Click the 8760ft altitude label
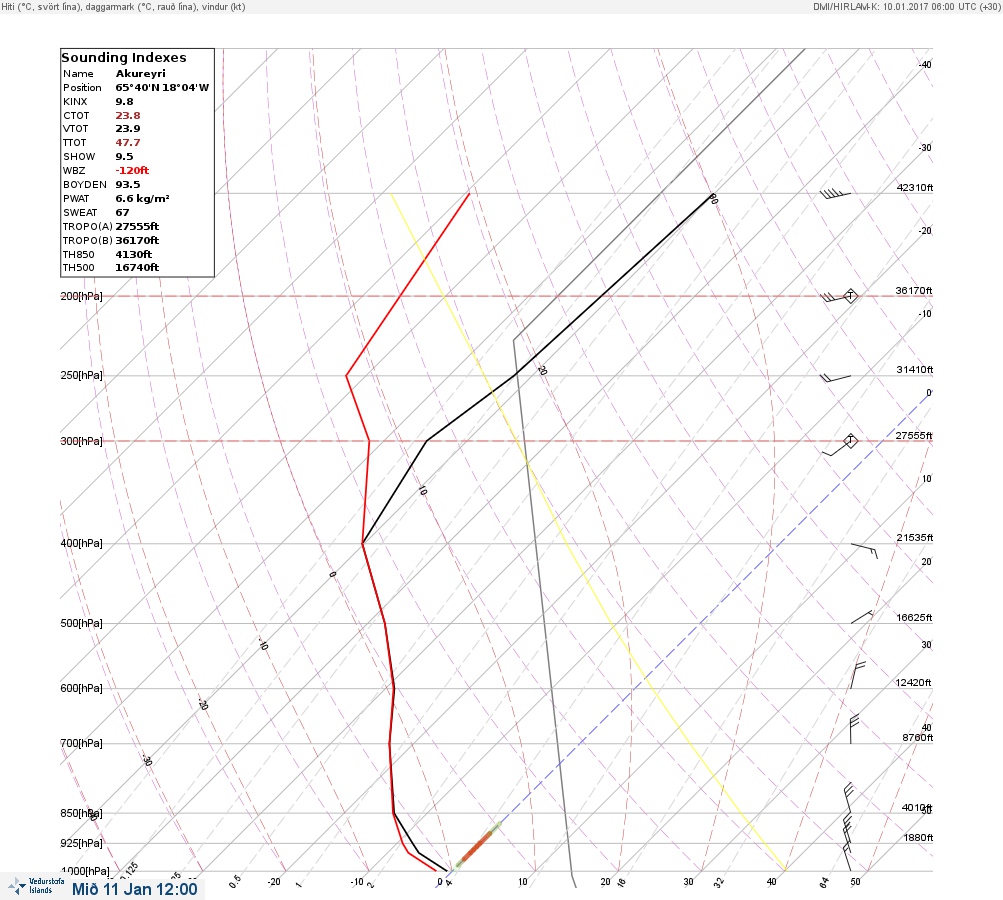Screen dimensions: 1003x900 pos(917,738)
